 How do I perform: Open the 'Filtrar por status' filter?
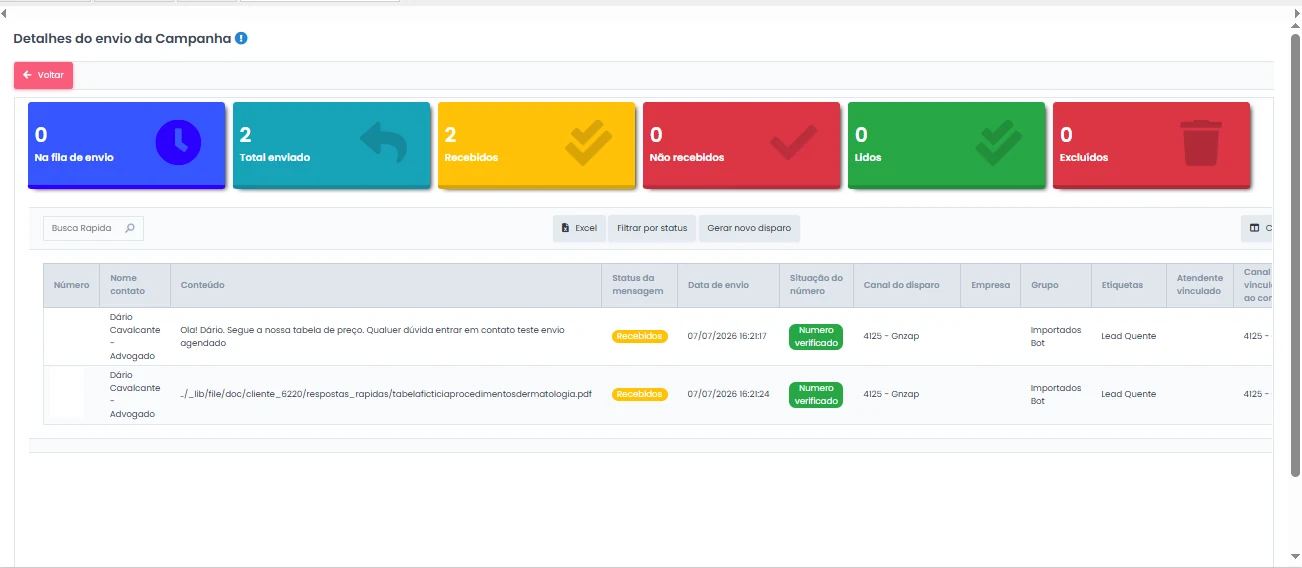652,228
